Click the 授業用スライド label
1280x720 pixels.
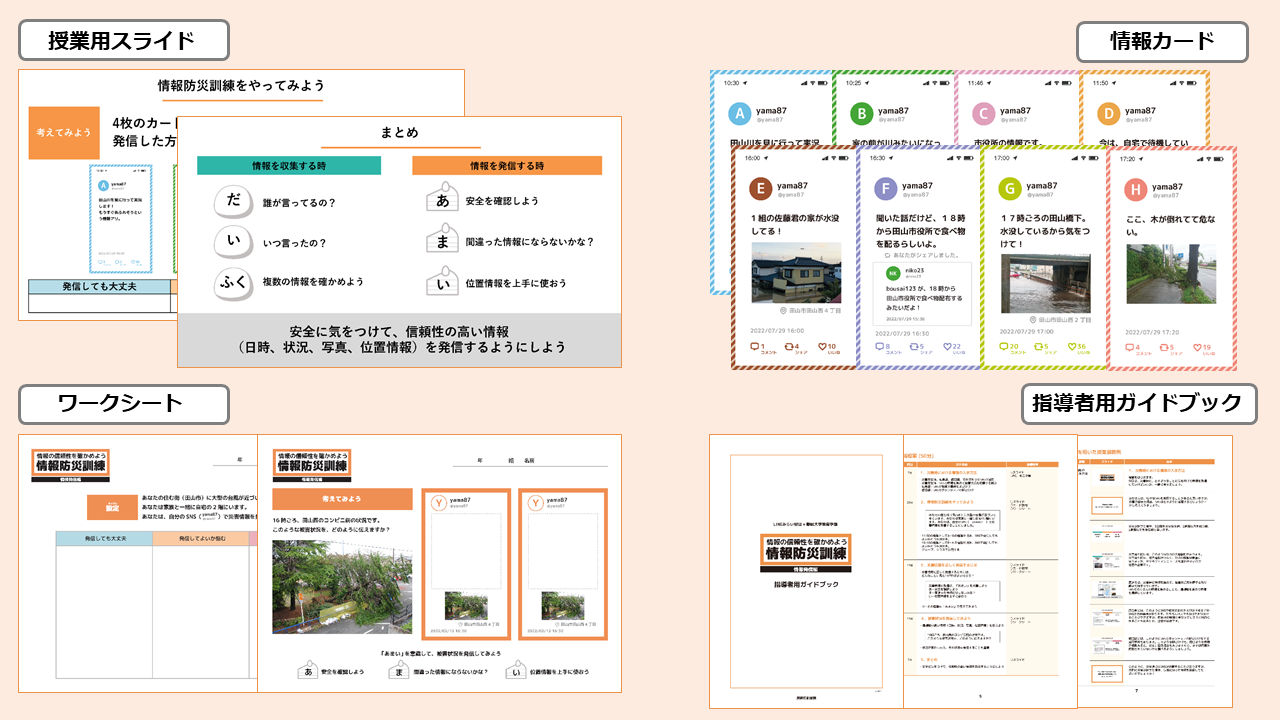tap(123, 41)
